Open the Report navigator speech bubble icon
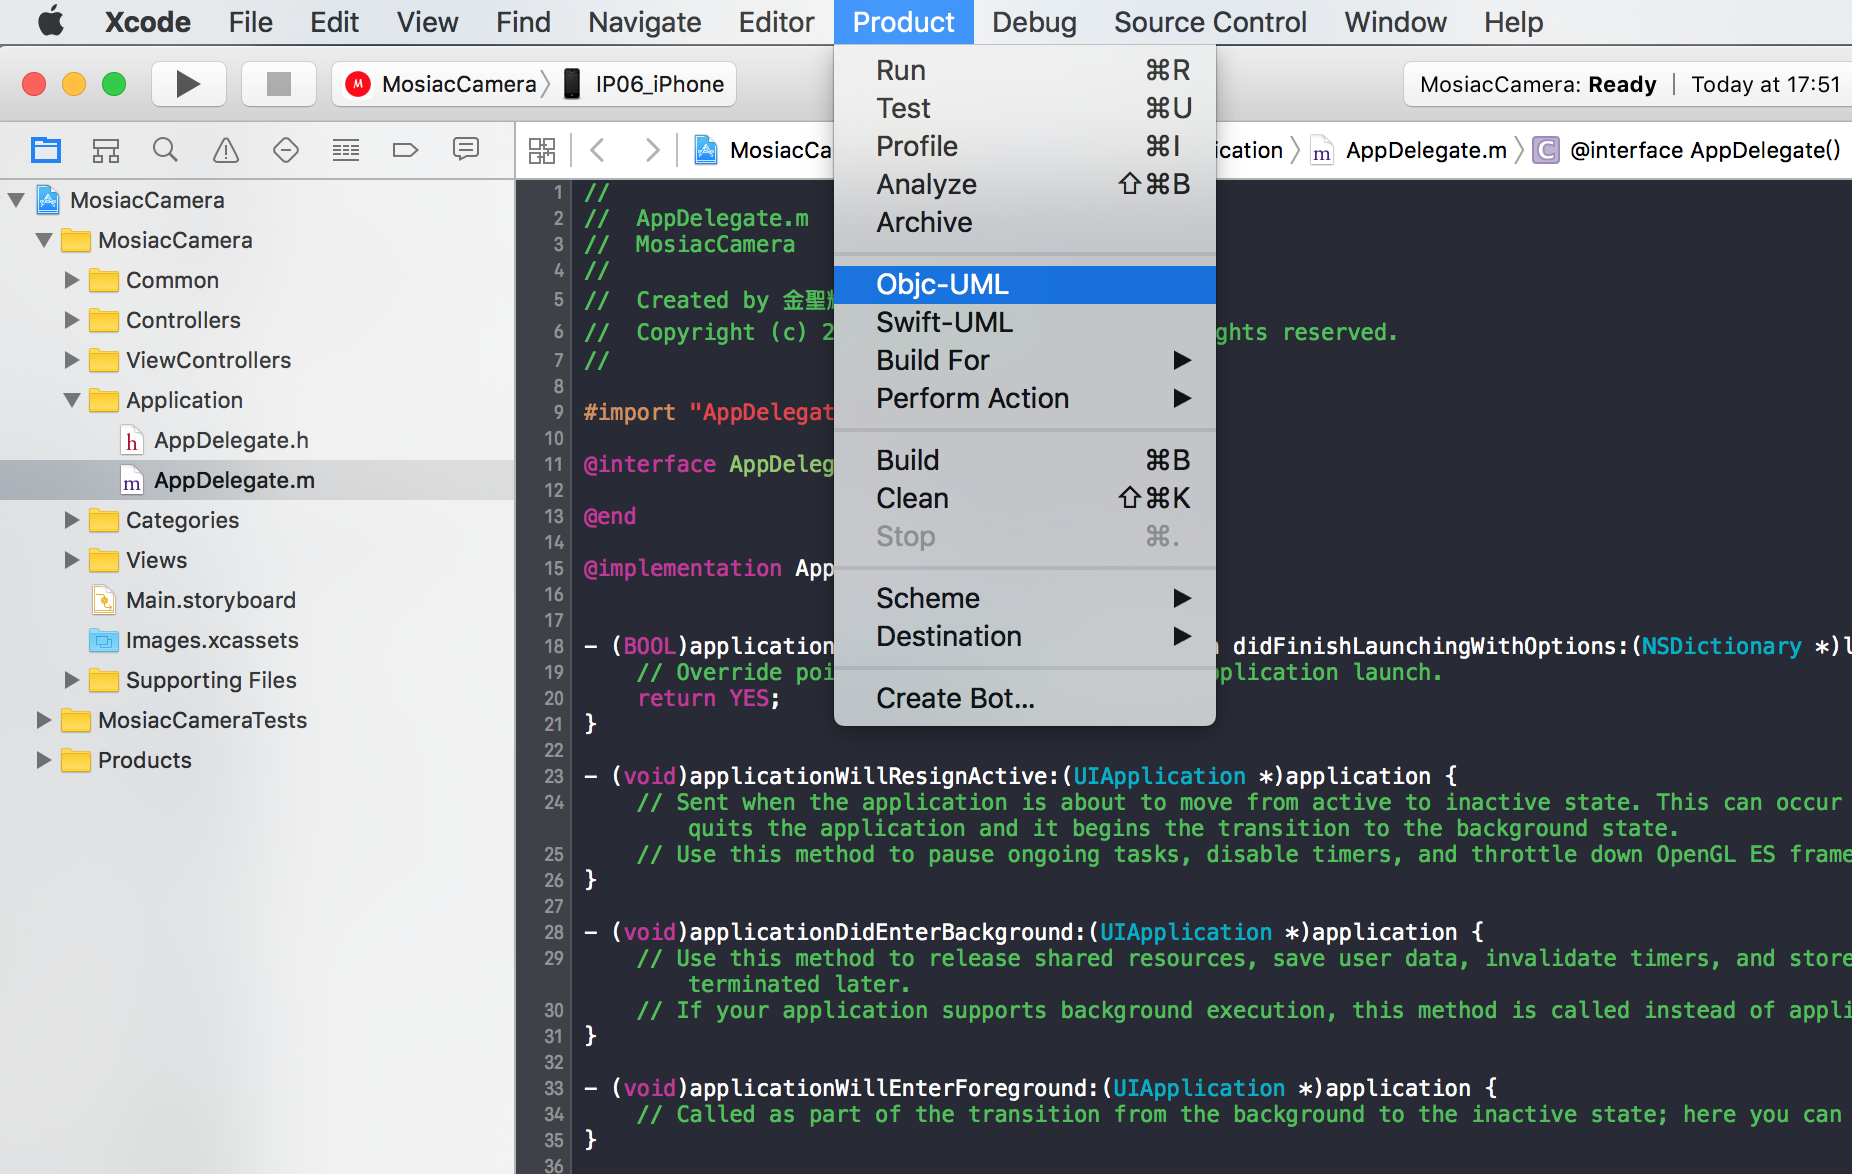Image resolution: width=1852 pixels, height=1174 pixels. (x=466, y=151)
